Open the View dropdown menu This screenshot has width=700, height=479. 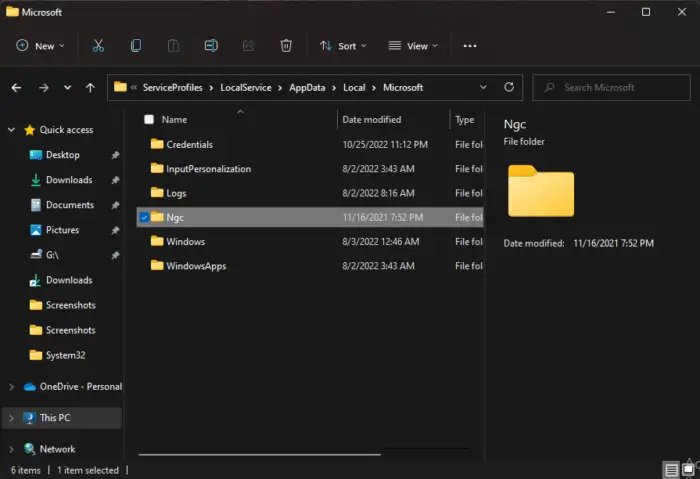click(x=413, y=46)
